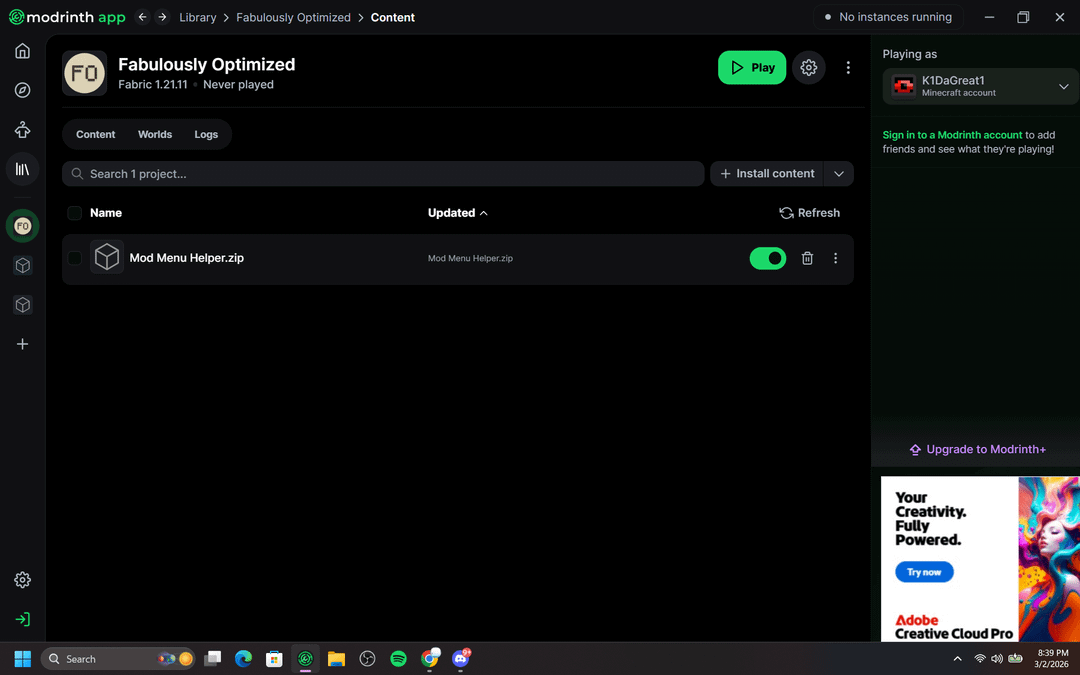1080x675 pixels.
Task: Check the Mod Menu Helper.zip checkbox
Action: tap(75, 258)
